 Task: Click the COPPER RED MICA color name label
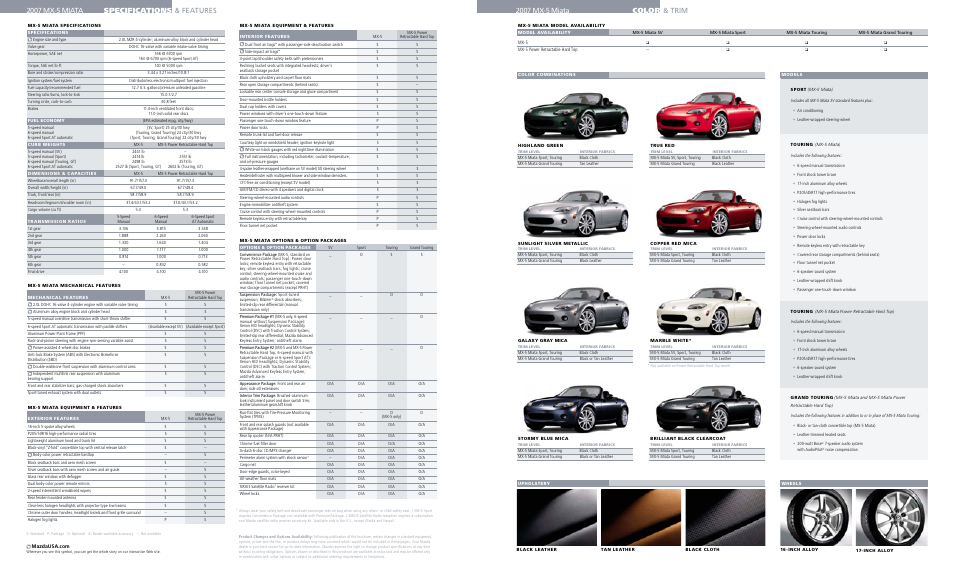[673, 243]
